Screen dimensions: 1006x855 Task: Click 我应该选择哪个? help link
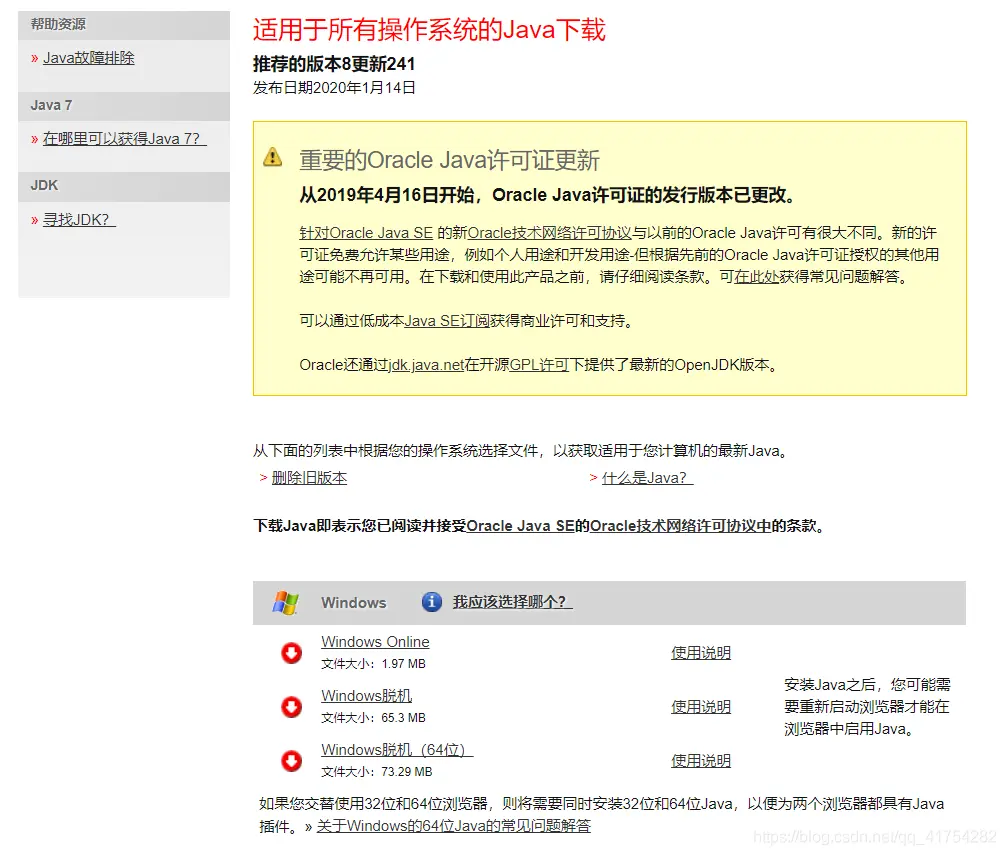[513, 602]
